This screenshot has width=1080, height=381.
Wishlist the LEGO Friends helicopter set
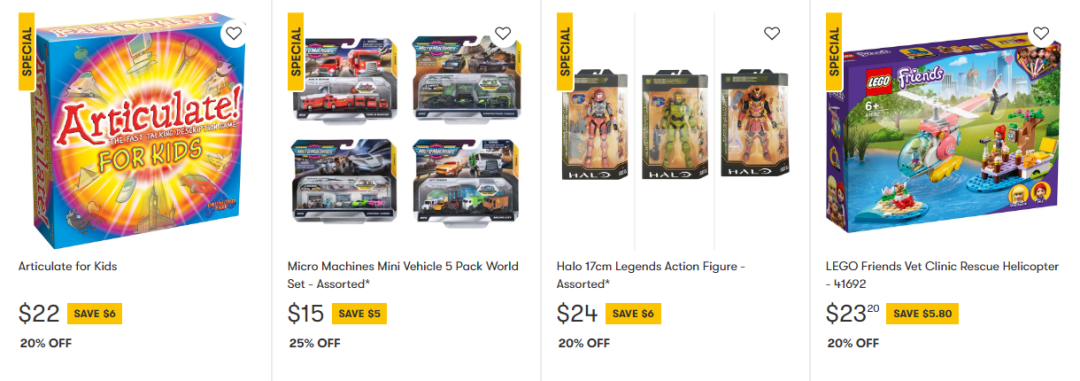(x=1041, y=33)
